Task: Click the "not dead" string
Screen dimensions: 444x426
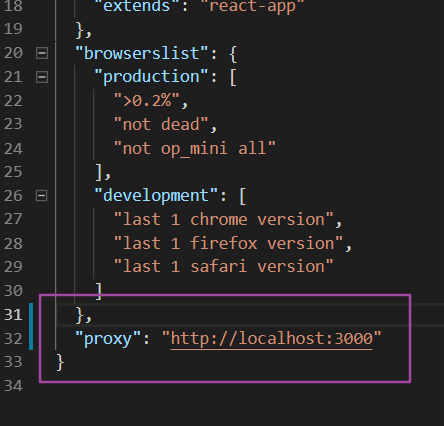Action: point(161,124)
